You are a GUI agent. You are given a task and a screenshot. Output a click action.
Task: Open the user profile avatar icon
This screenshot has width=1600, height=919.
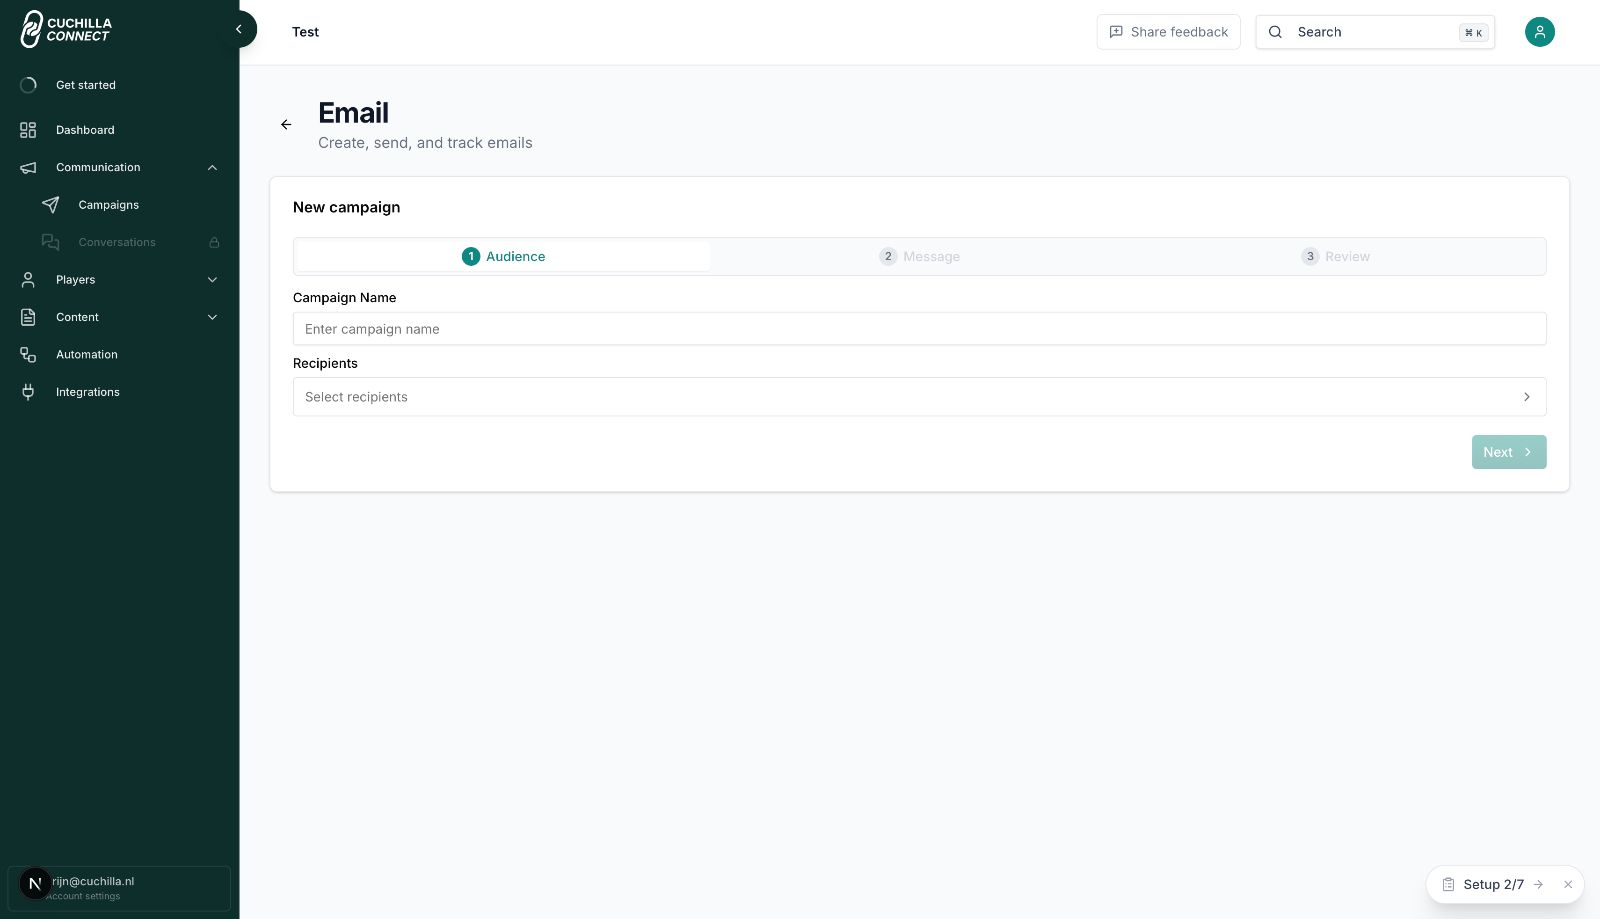(x=1540, y=32)
